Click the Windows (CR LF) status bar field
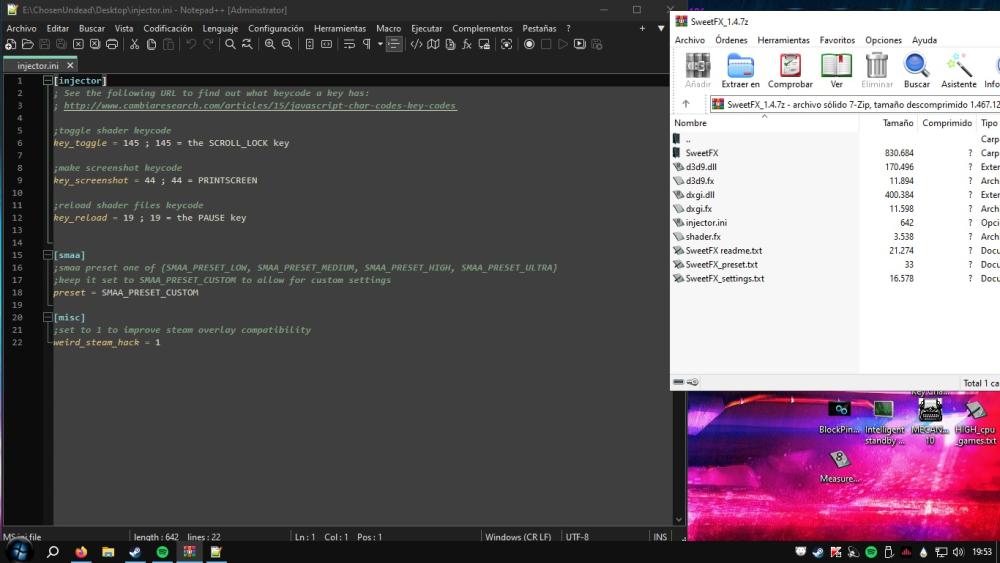 (518, 537)
